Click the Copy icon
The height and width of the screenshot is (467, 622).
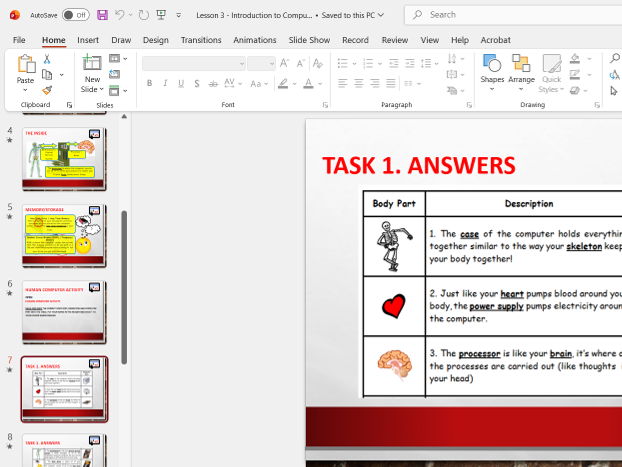(47, 74)
